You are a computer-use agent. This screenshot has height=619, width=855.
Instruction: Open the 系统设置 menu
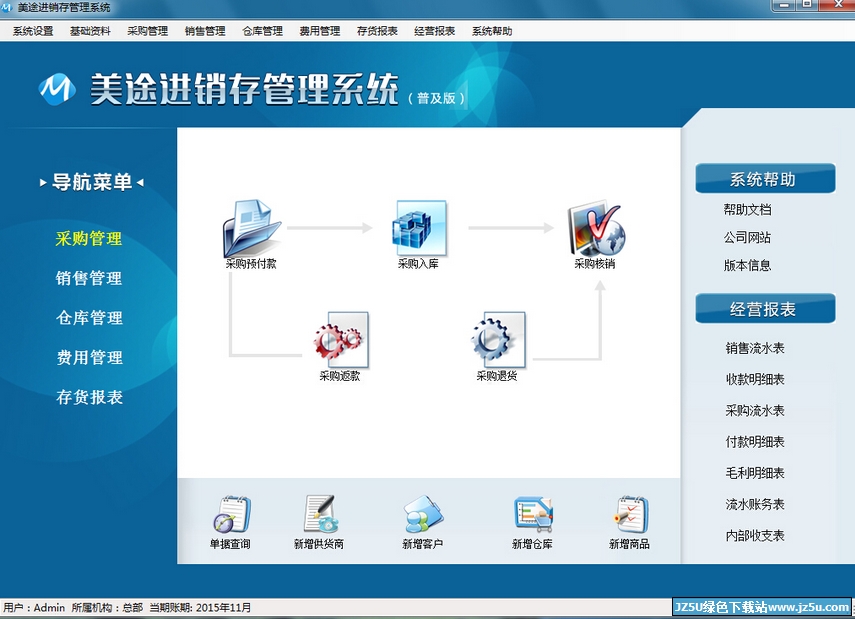(33, 31)
